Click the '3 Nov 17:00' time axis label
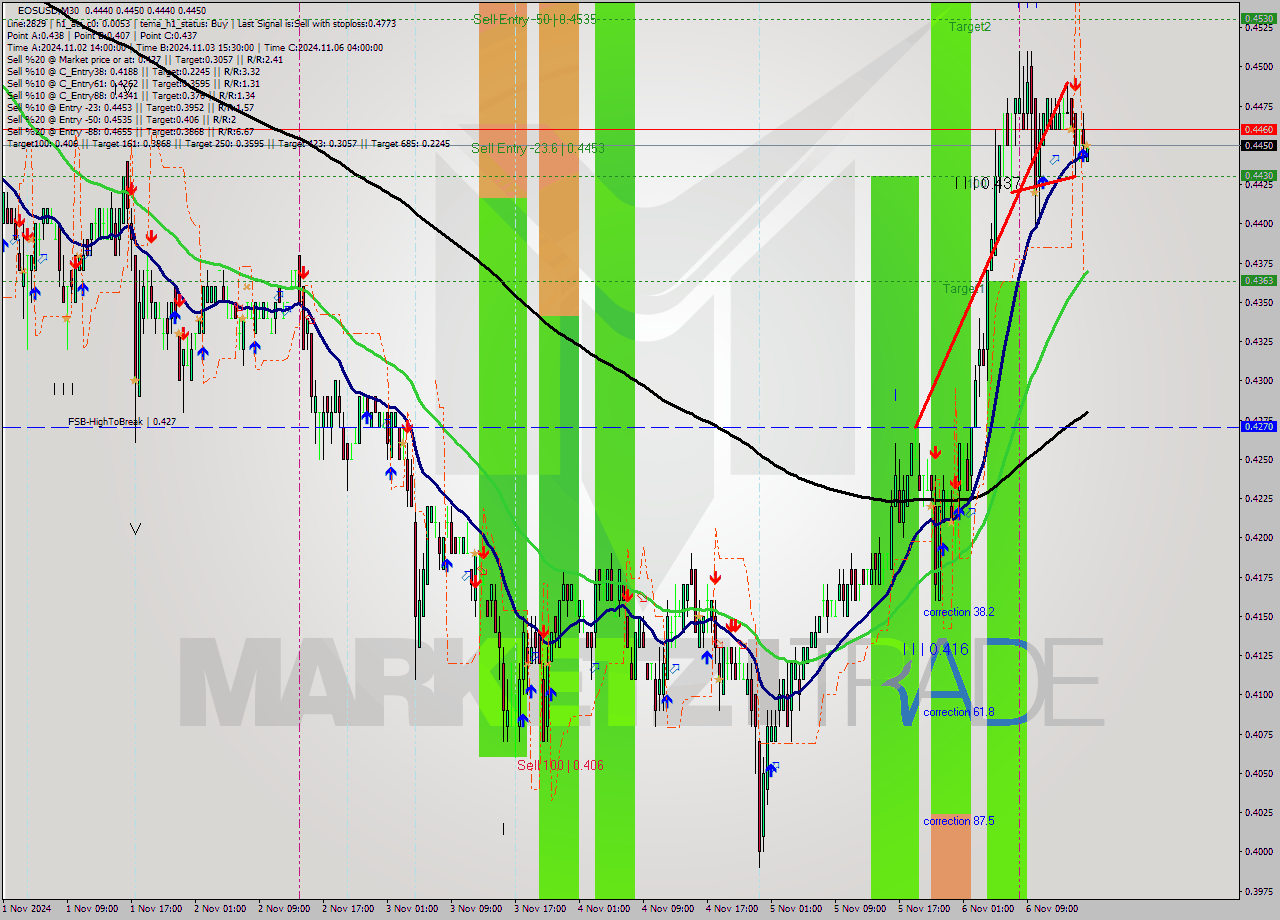 coord(540,909)
